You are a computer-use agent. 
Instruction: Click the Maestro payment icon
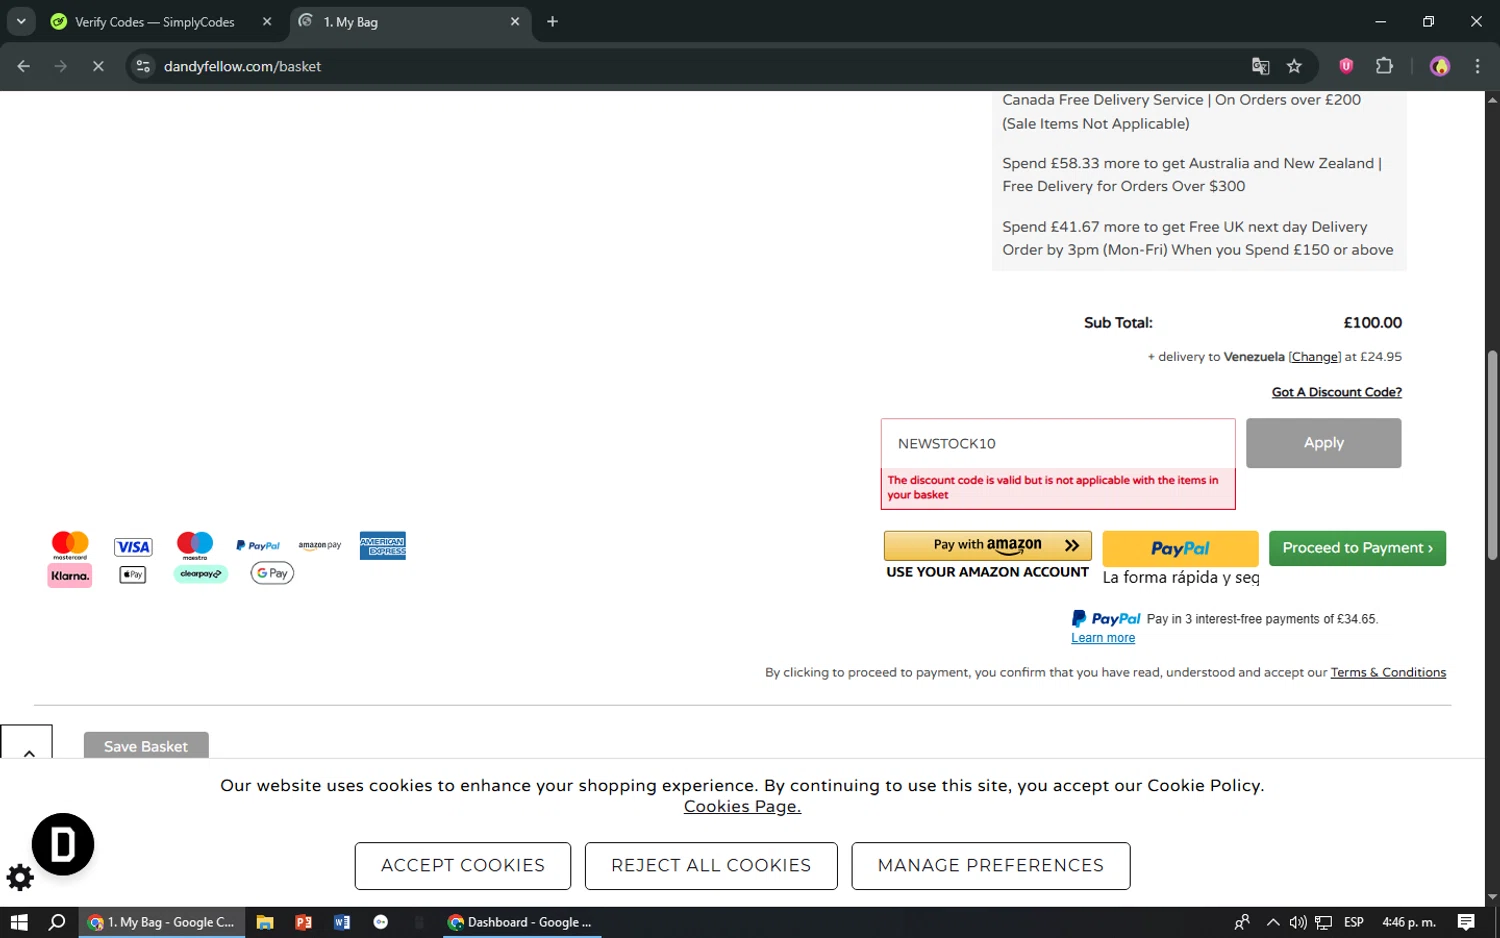pyautogui.click(x=195, y=546)
